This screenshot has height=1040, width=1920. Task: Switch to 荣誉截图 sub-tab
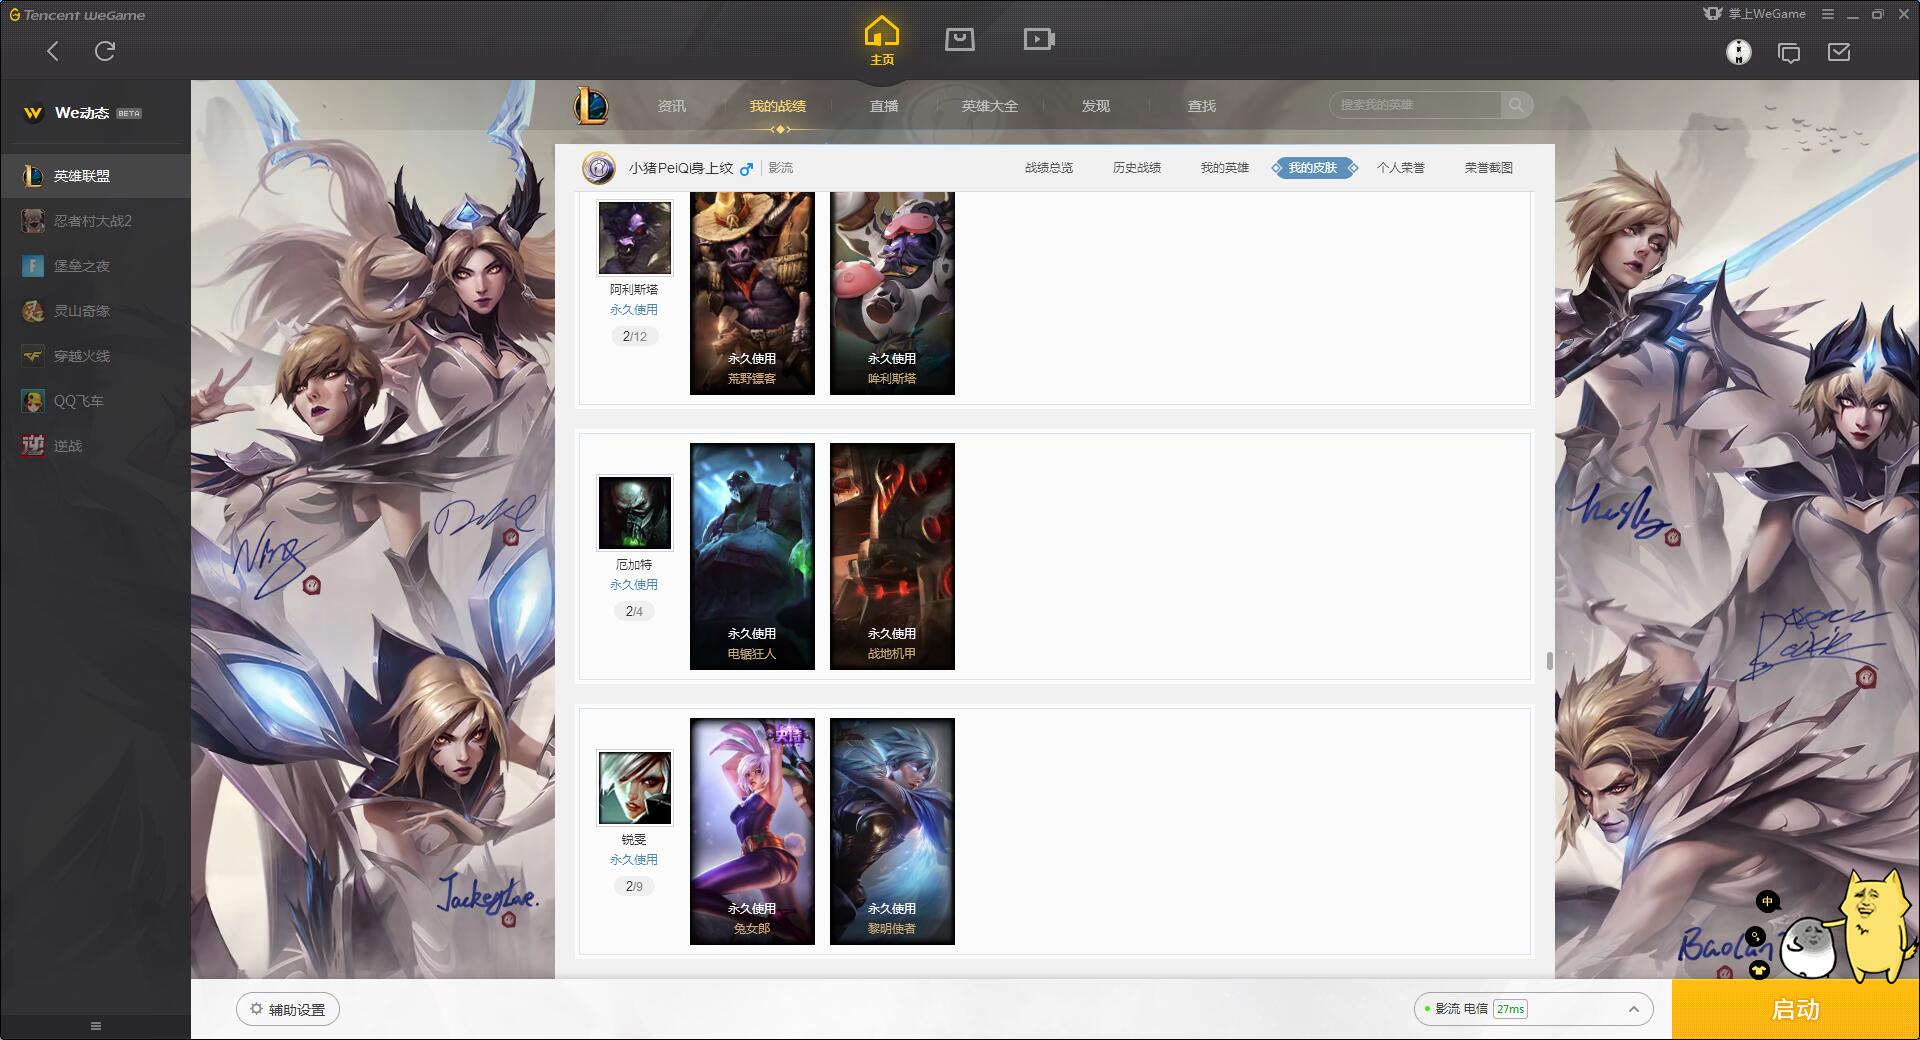click(1489, 168)
